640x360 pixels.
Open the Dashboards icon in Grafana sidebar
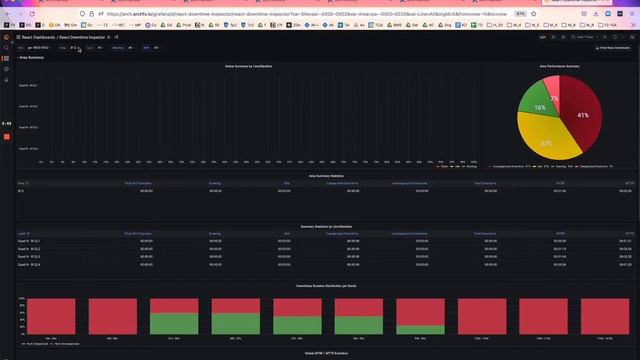coord(6,58)
